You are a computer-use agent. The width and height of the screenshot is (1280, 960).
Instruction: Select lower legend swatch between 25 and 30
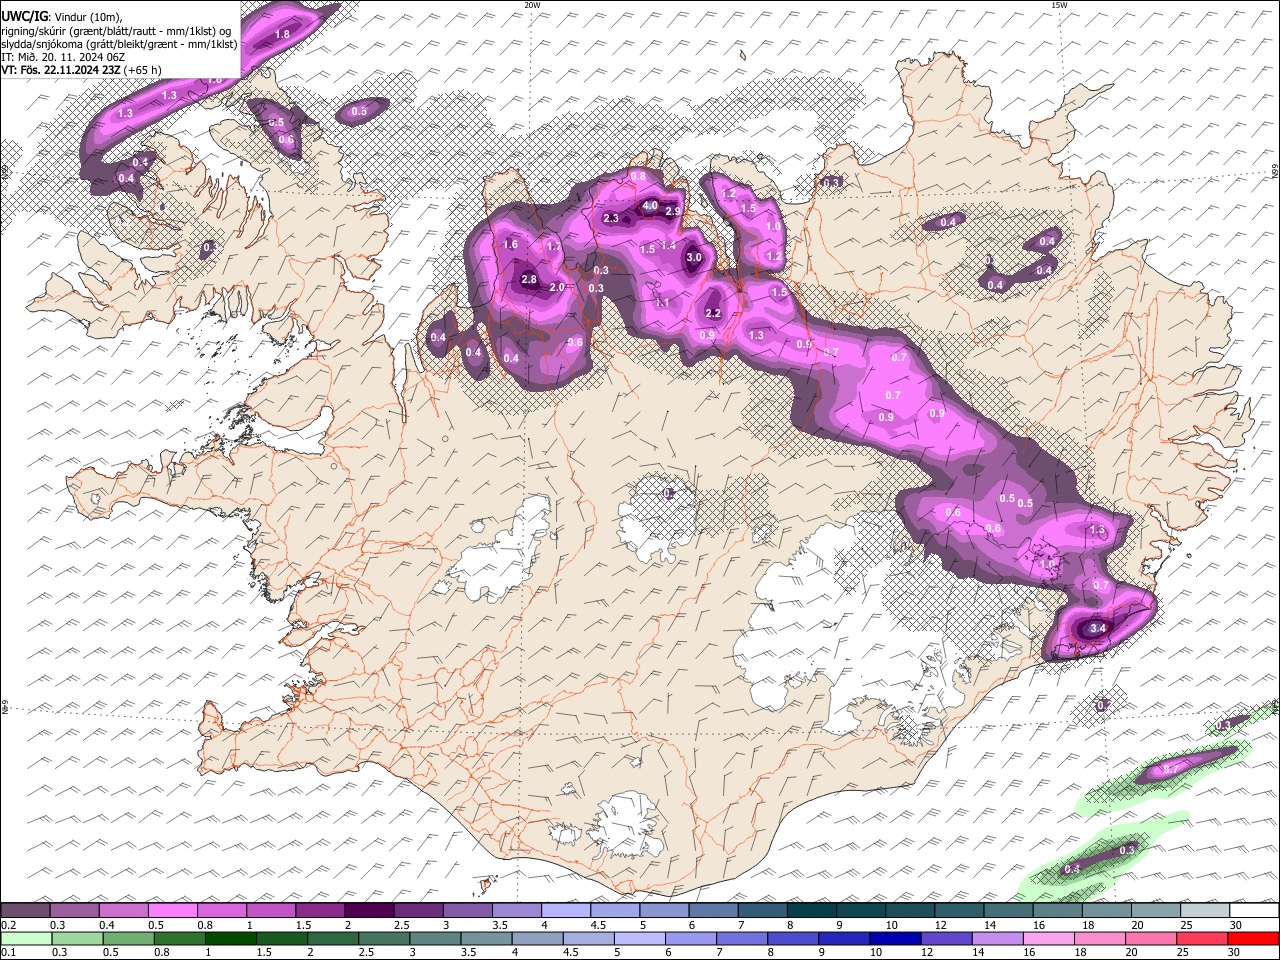click(x=1203, y=938)
